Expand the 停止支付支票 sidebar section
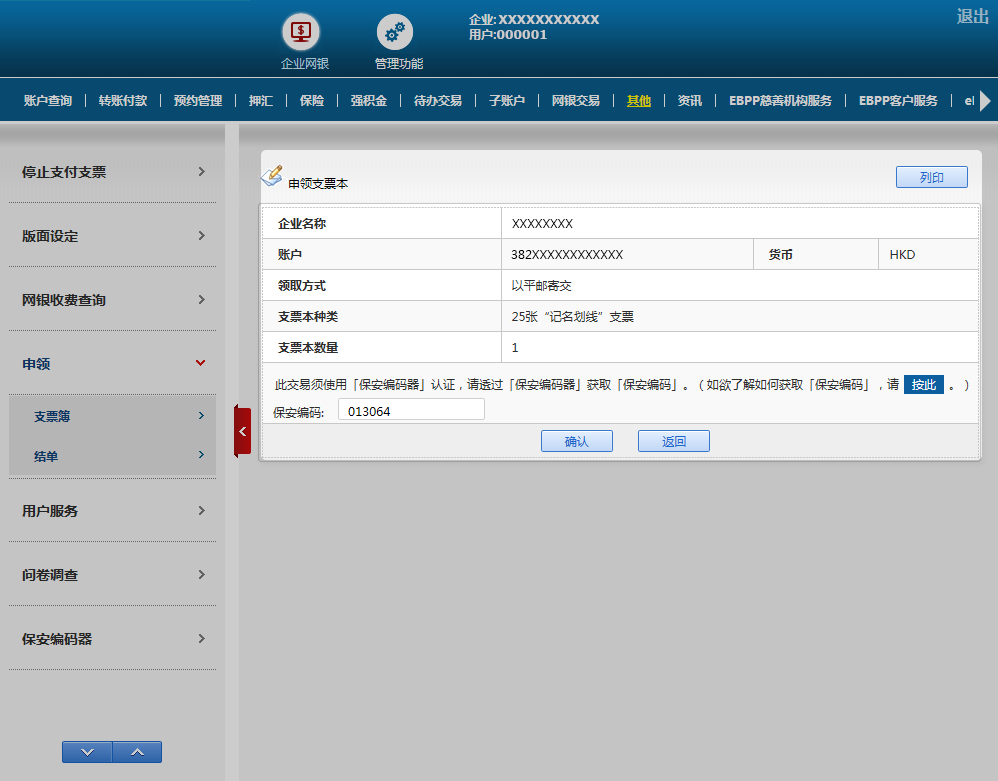Screen dimensions: 998x781 [x=112, y=172]
